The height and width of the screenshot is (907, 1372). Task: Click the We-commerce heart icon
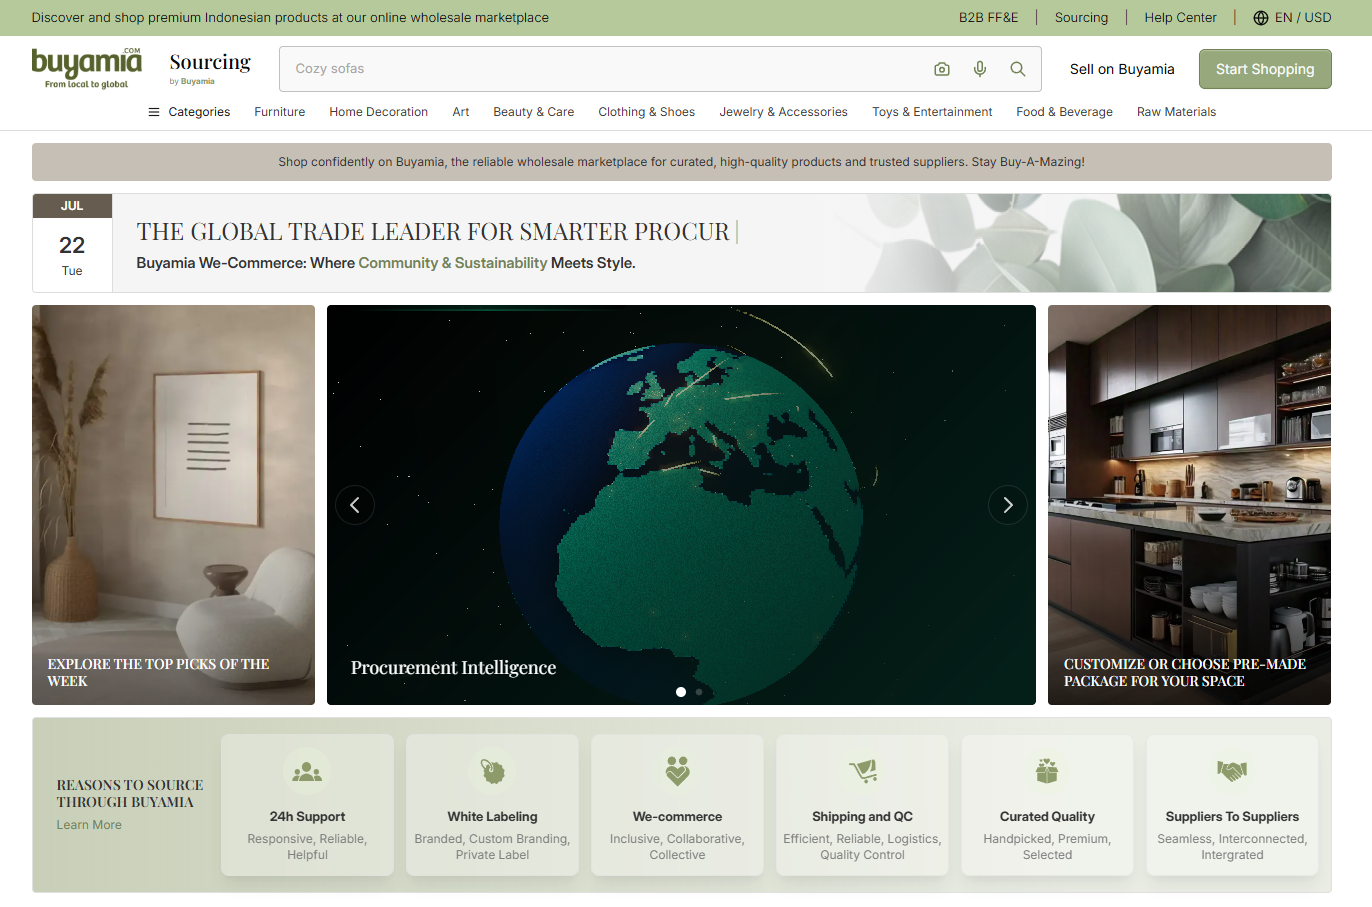tap(677, 771)
